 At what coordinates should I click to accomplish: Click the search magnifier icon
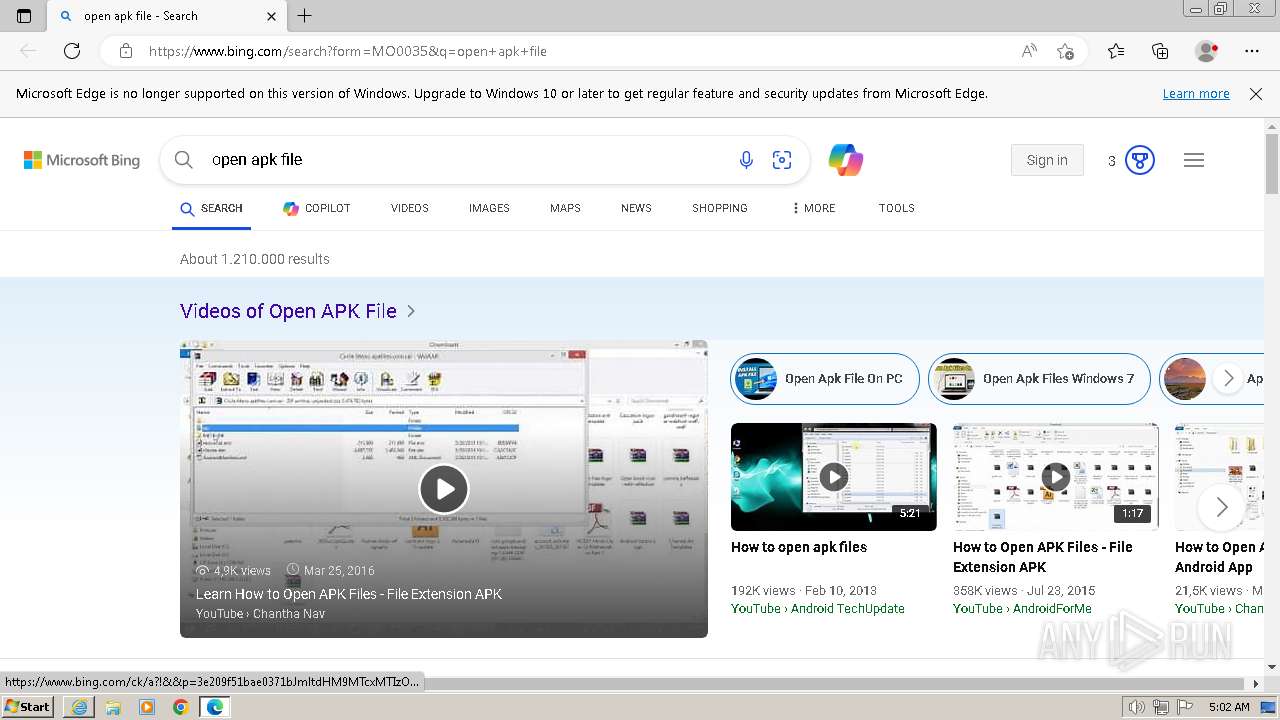(x=183, y=160)
